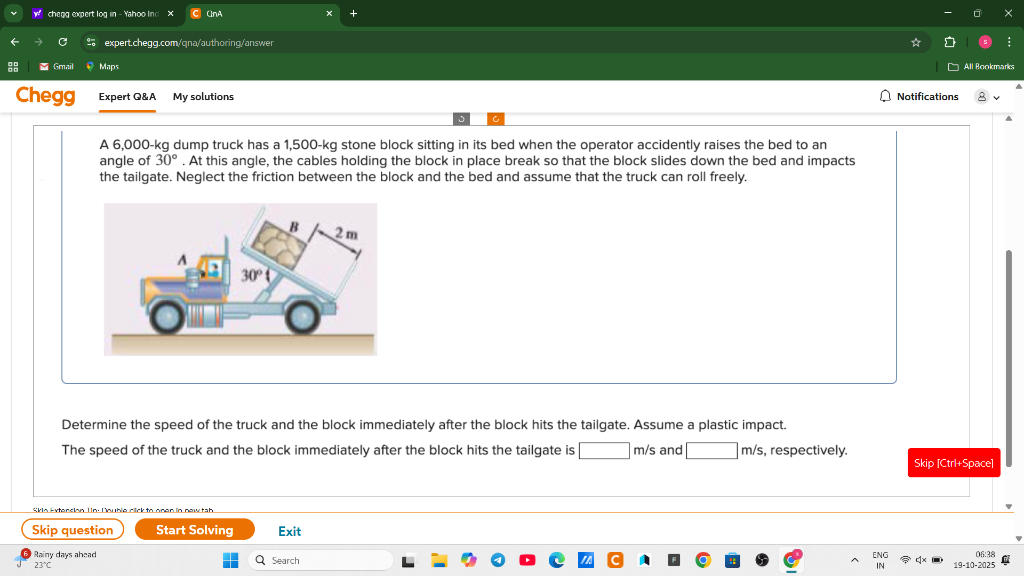Viewport: 1024px width, 576px height.
Task: Open the taskbar clock and date
Action: (974, 560)
